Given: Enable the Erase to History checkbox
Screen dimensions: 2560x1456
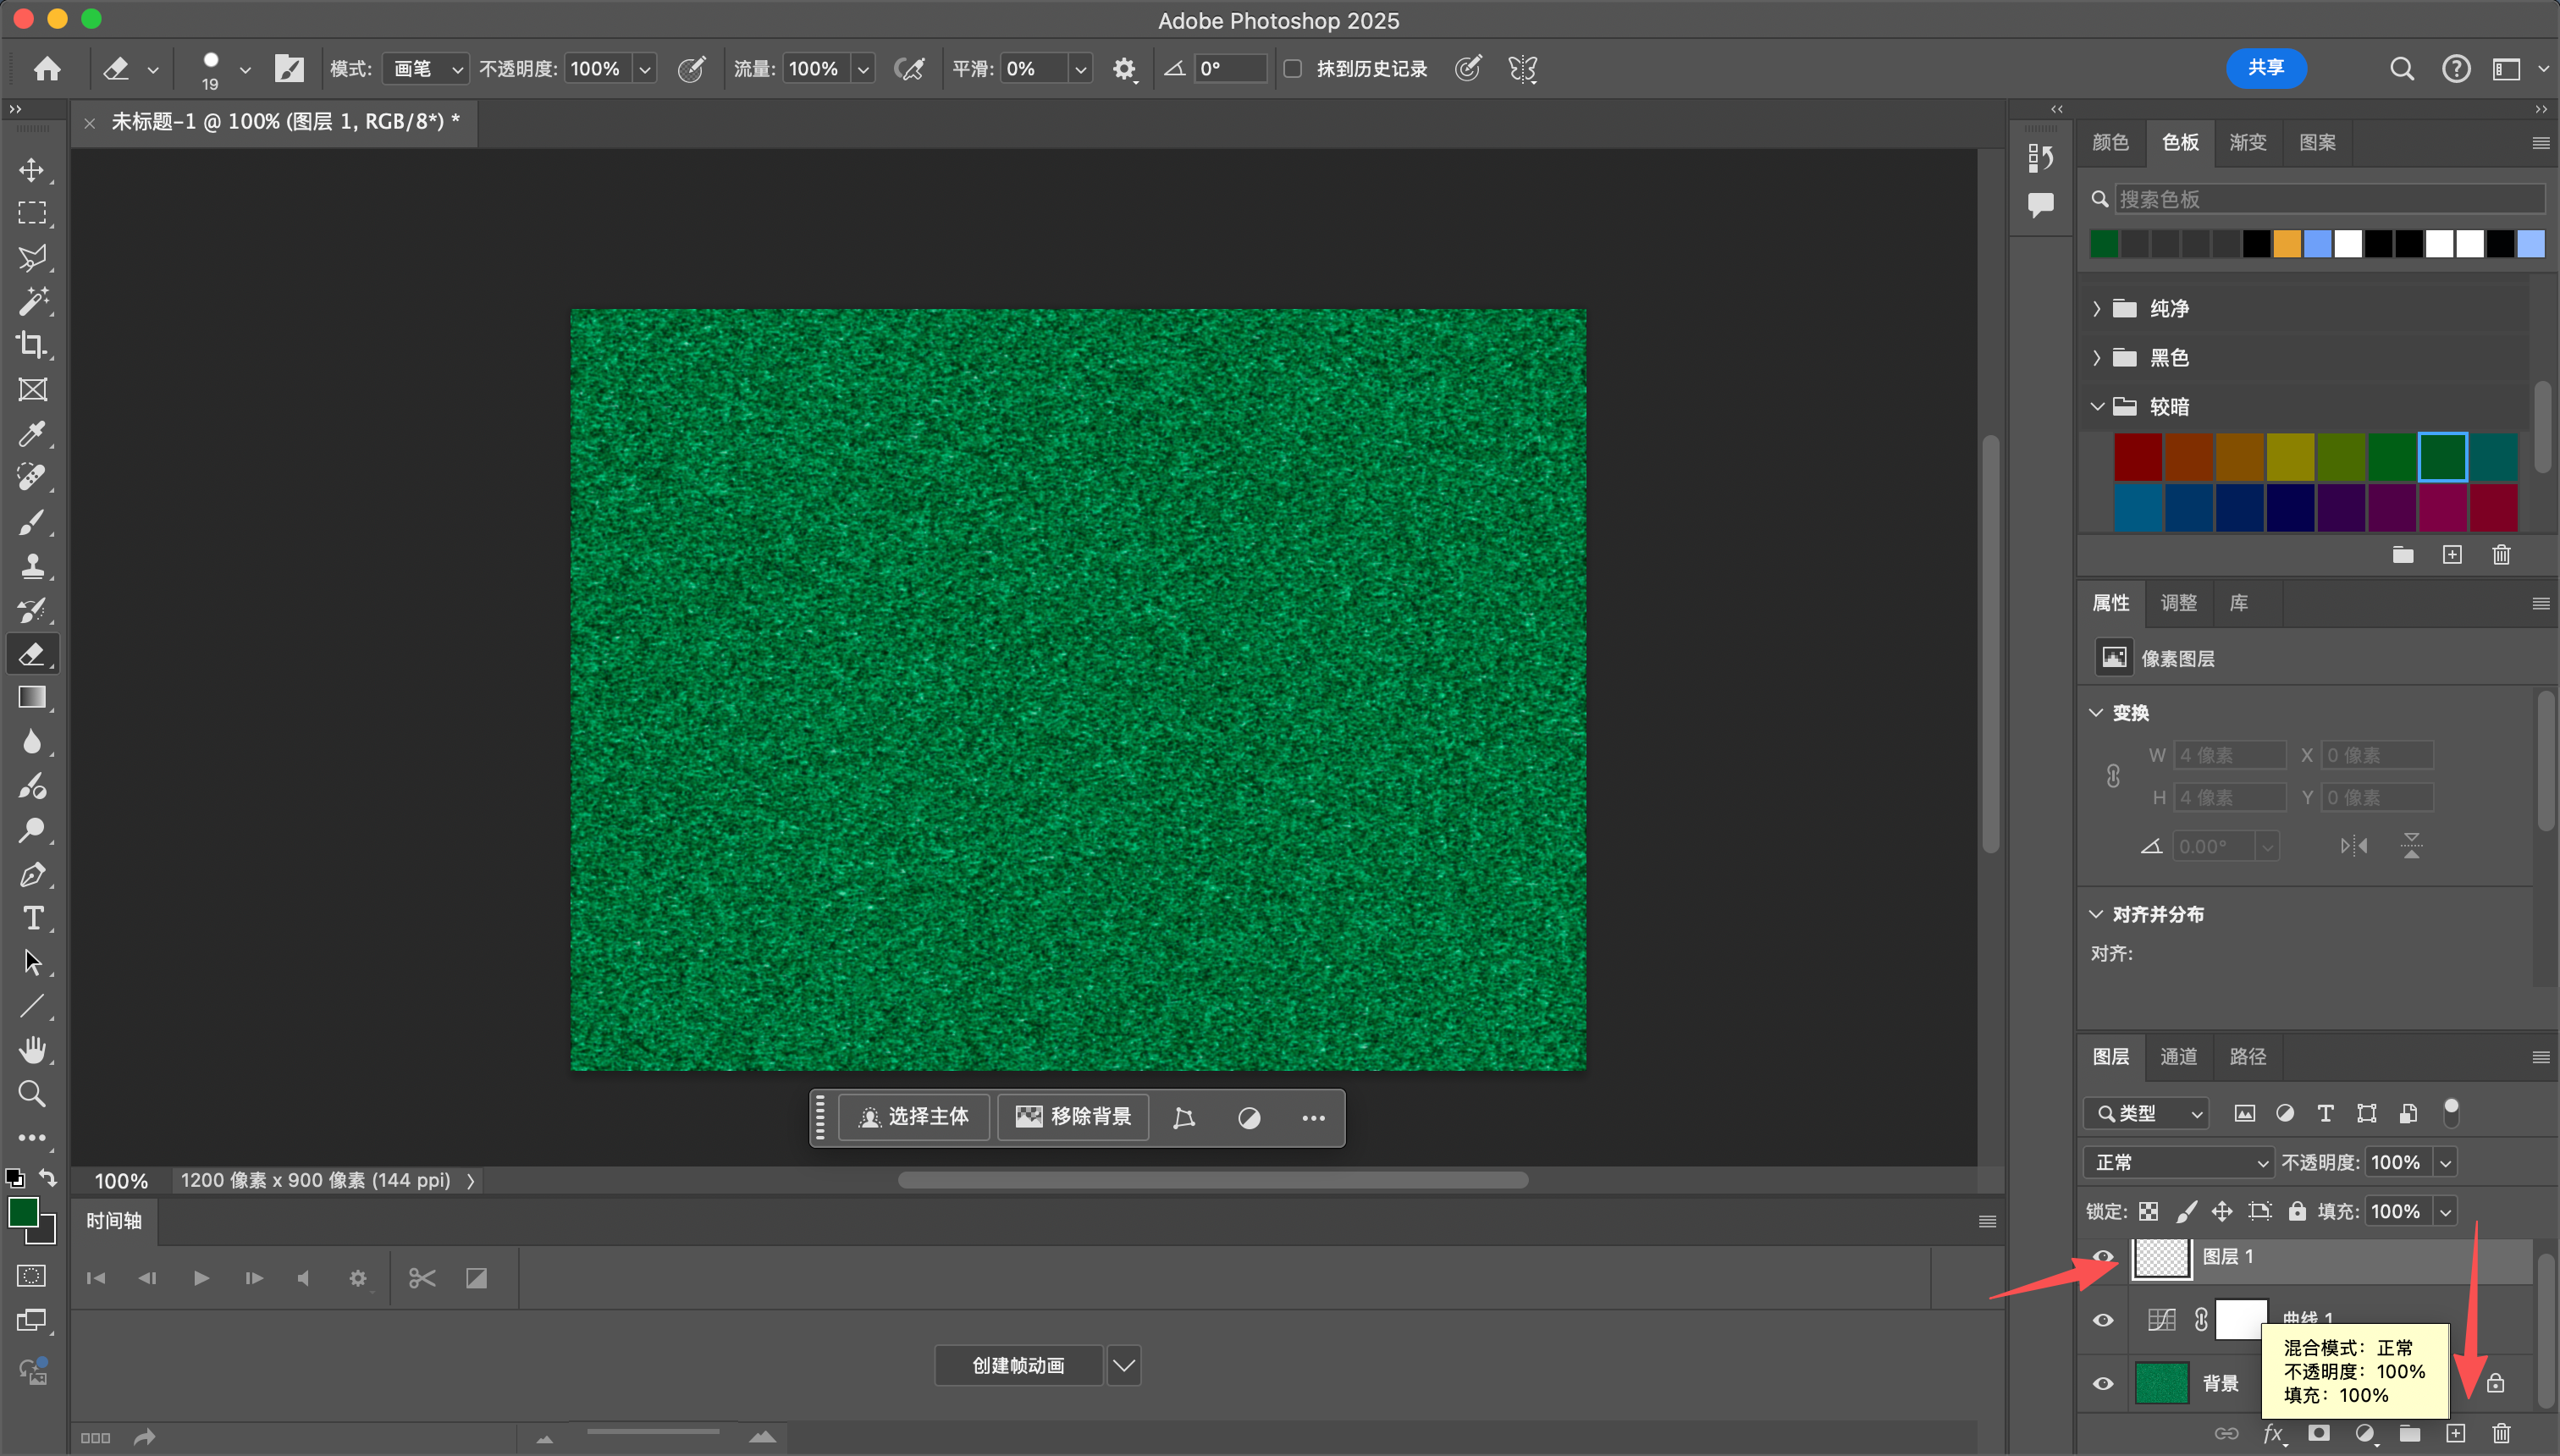Looking at the screenshot, I should click(x=1292, y=69).
